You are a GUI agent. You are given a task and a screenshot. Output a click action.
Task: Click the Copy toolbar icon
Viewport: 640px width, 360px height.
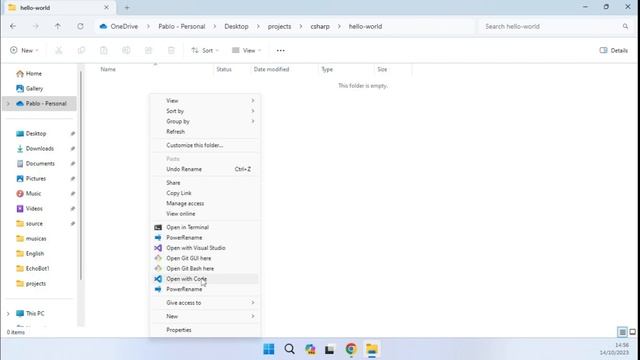coord(81,50)
